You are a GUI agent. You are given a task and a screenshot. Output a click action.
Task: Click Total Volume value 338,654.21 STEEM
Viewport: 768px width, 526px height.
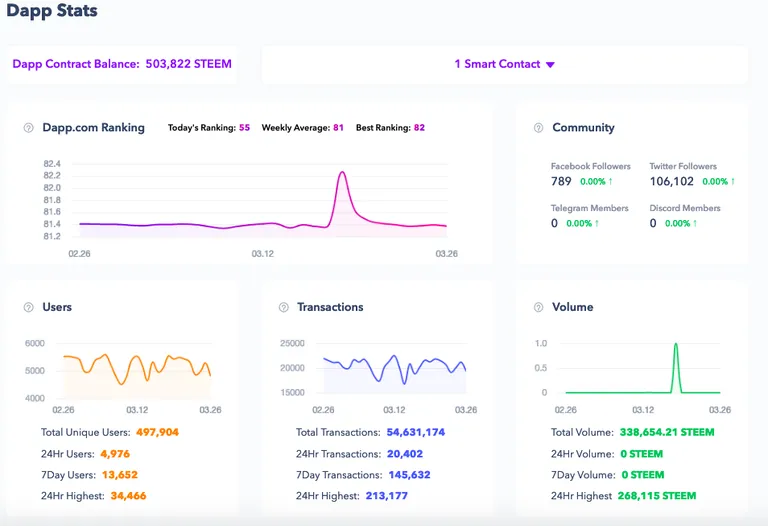tap(667, 432)
